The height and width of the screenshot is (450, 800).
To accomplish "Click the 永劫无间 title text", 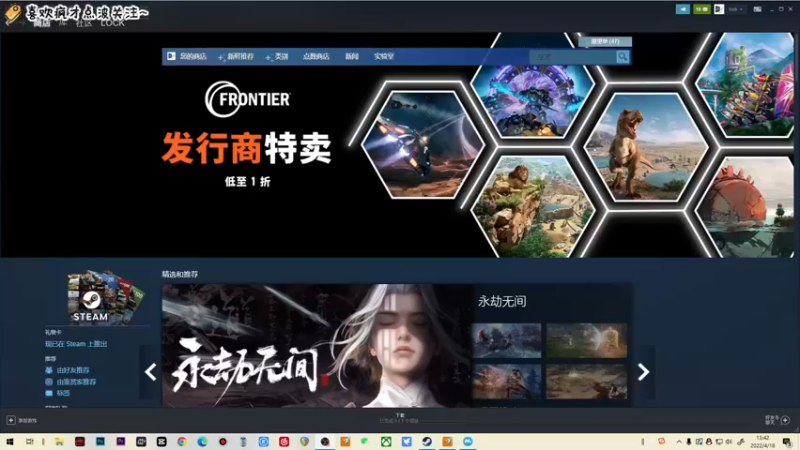I will (502, 302).
